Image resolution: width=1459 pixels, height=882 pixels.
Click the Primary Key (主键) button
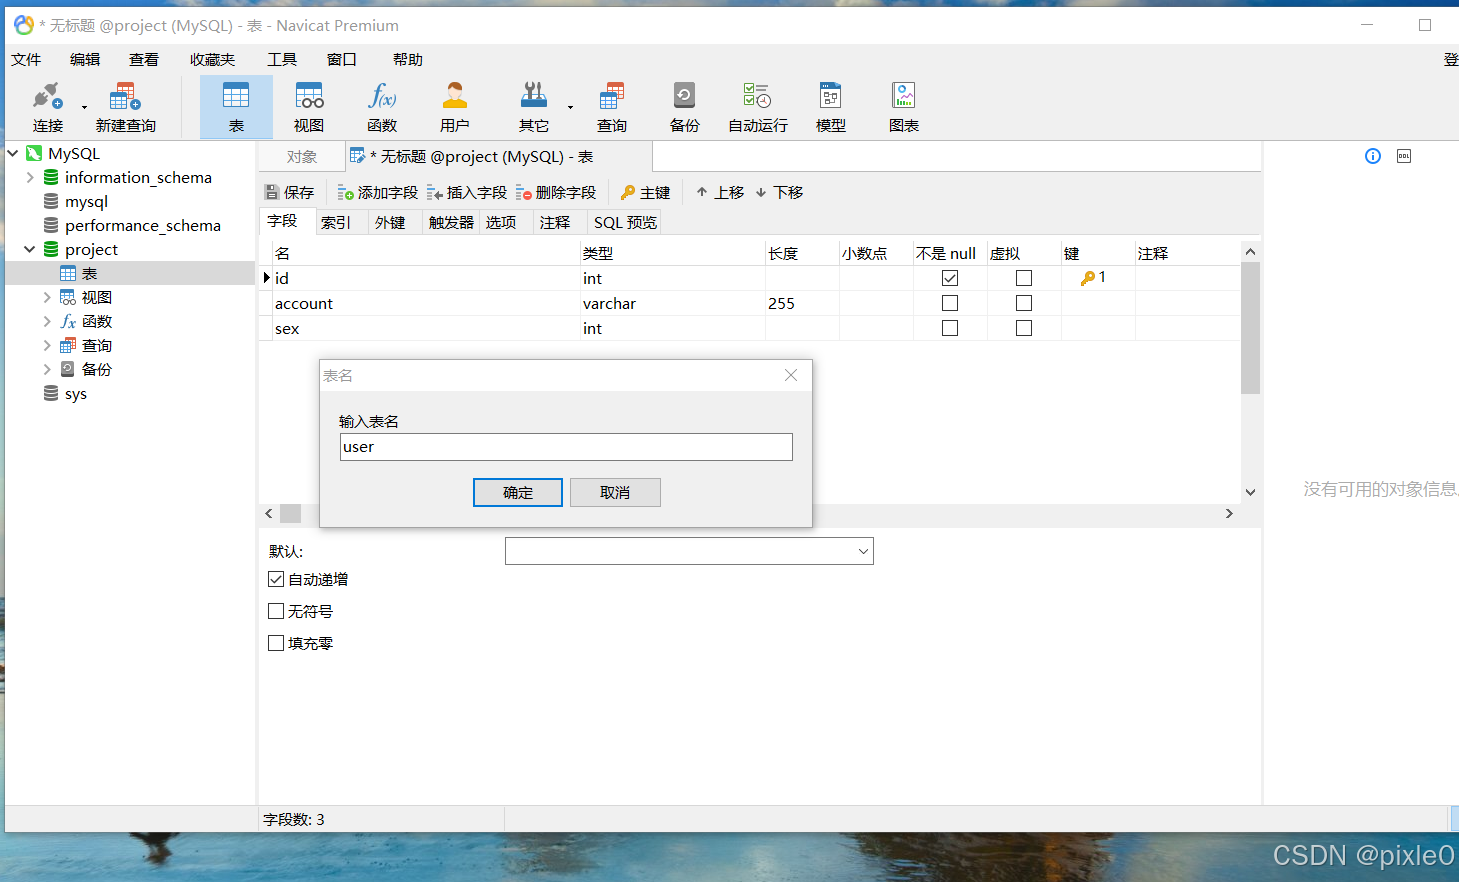[645, 192]
